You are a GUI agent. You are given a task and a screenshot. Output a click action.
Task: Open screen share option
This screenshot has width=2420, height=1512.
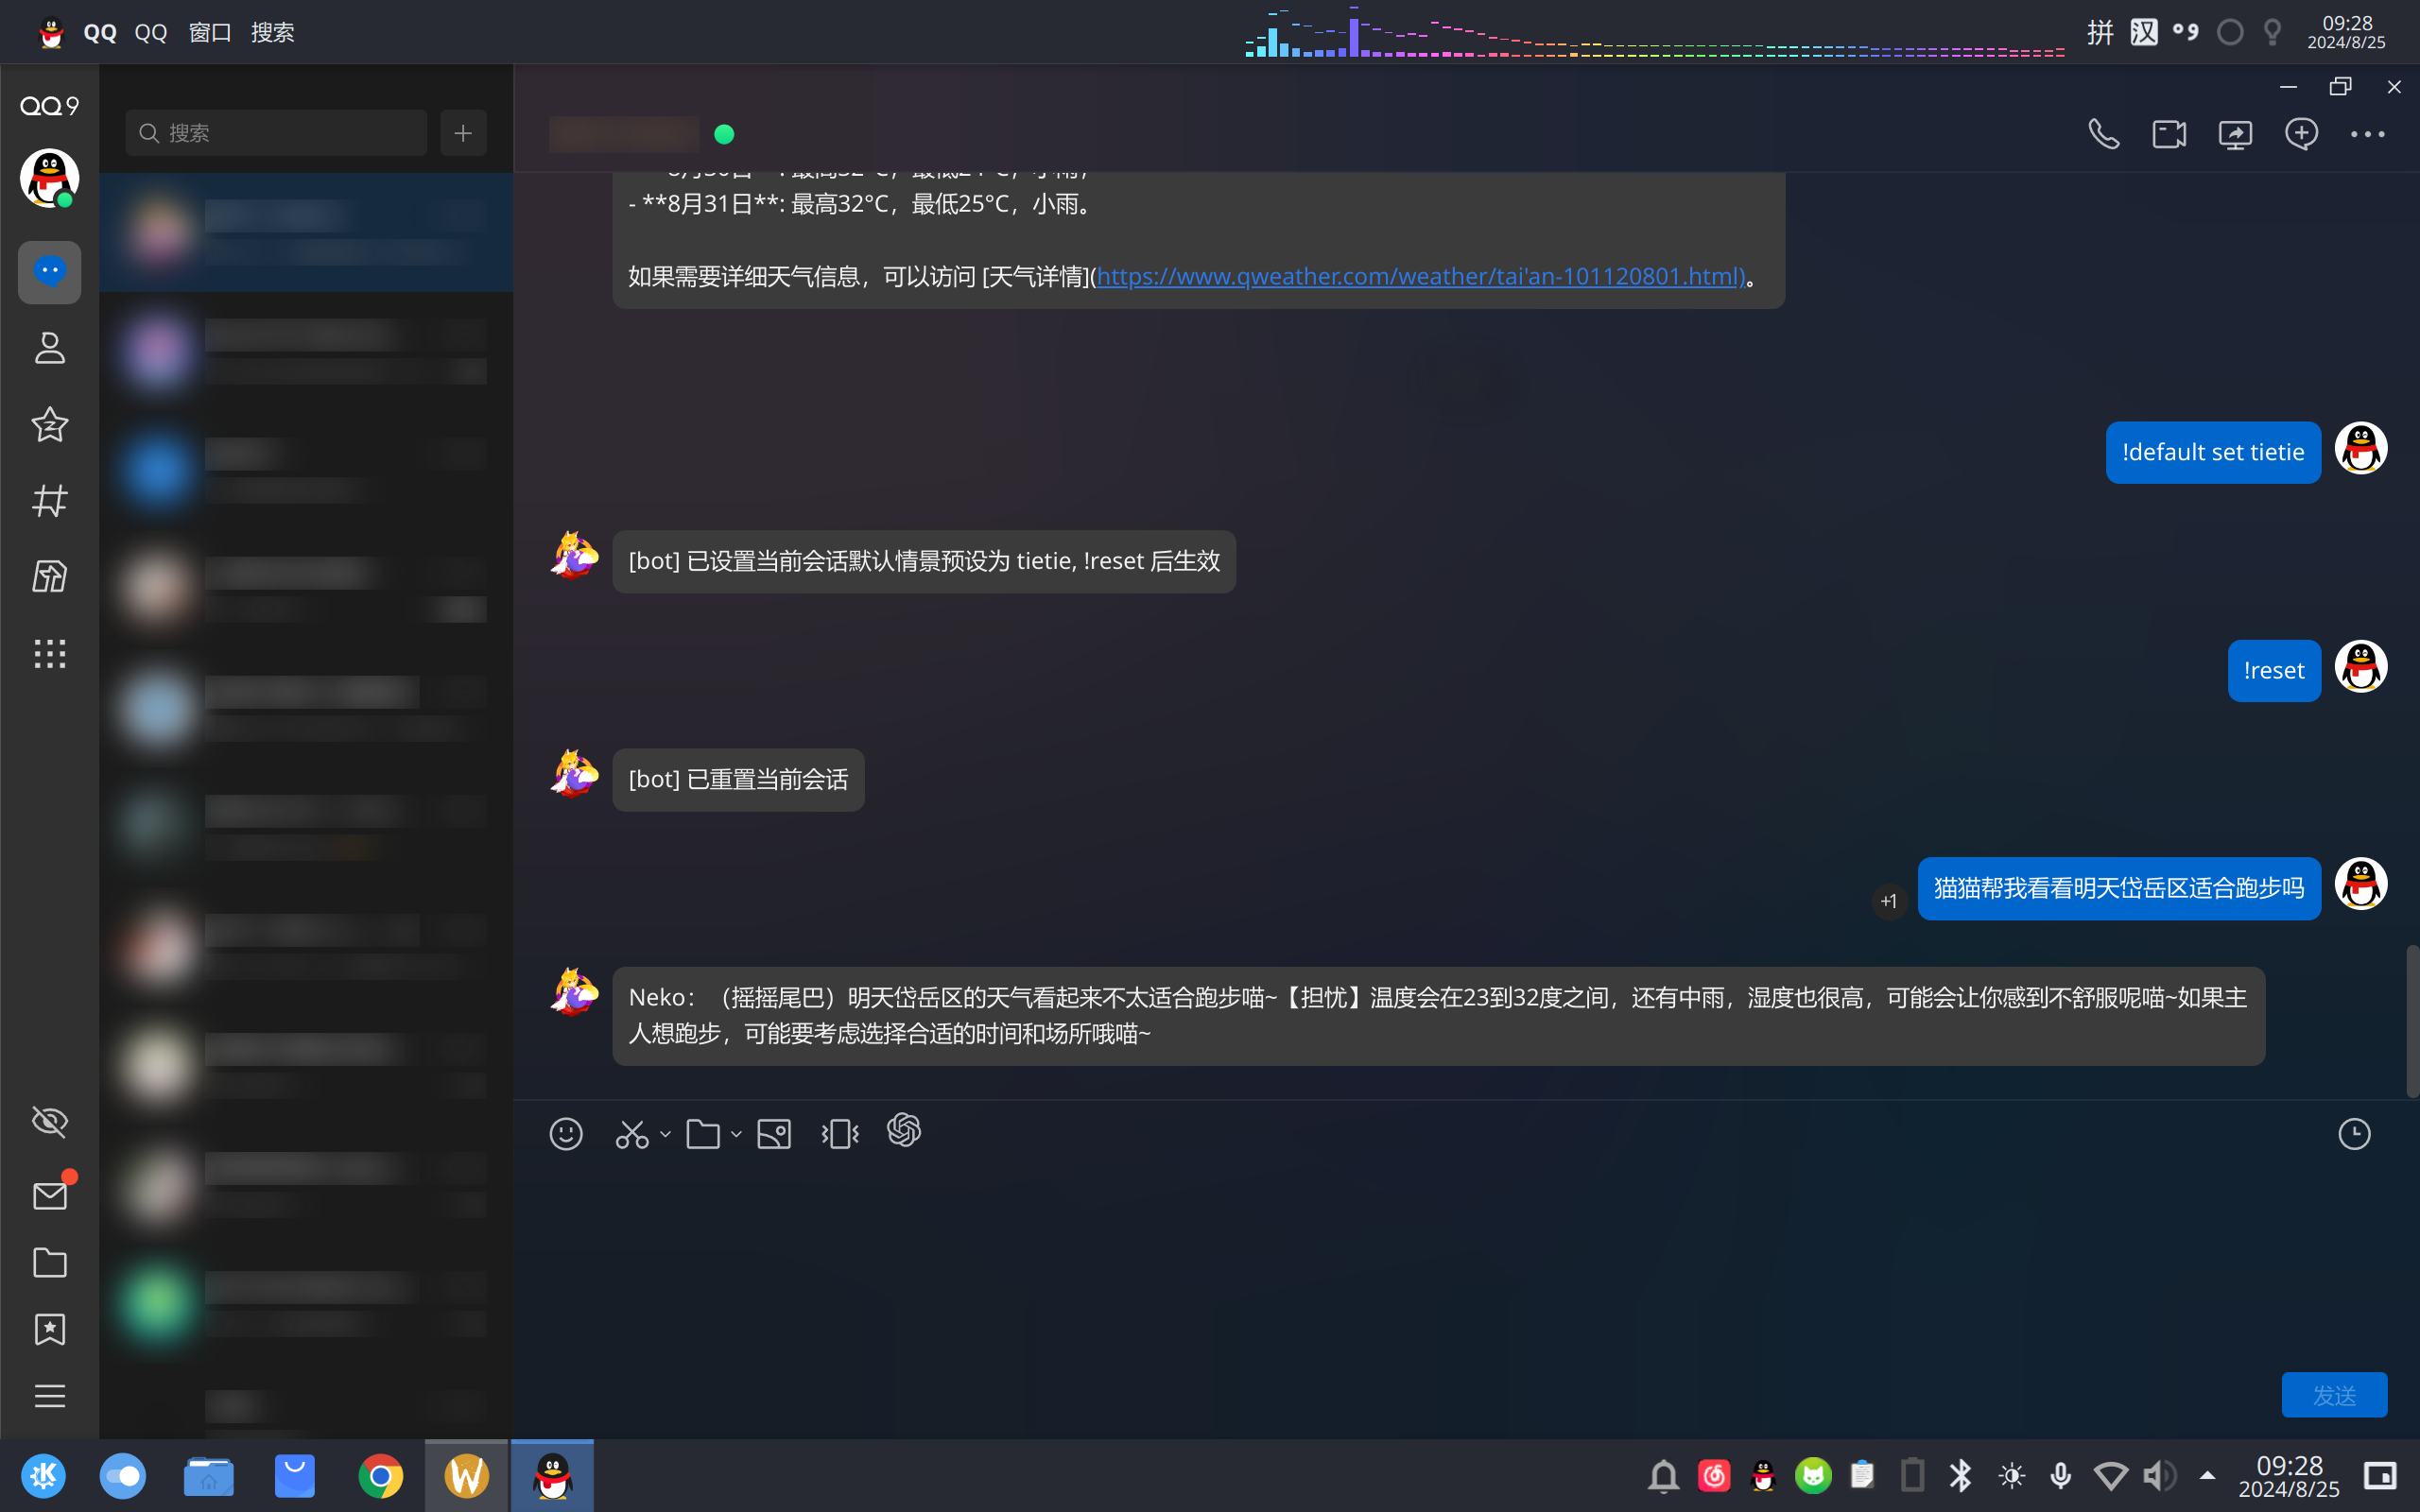click(x=2235, y=134)
